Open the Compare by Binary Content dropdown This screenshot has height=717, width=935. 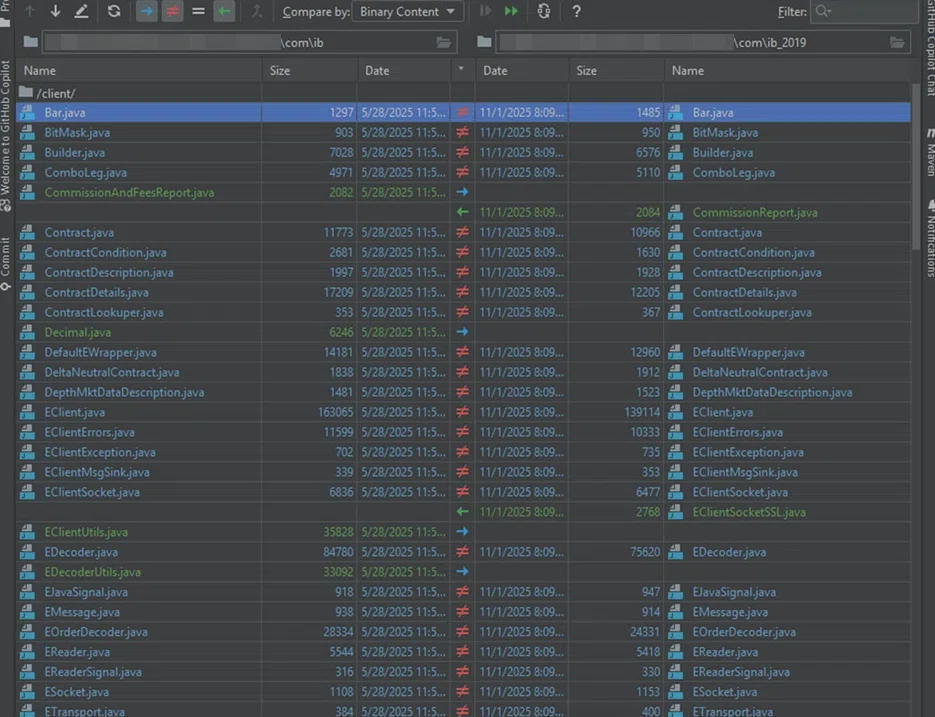click(x=407, y=11)
